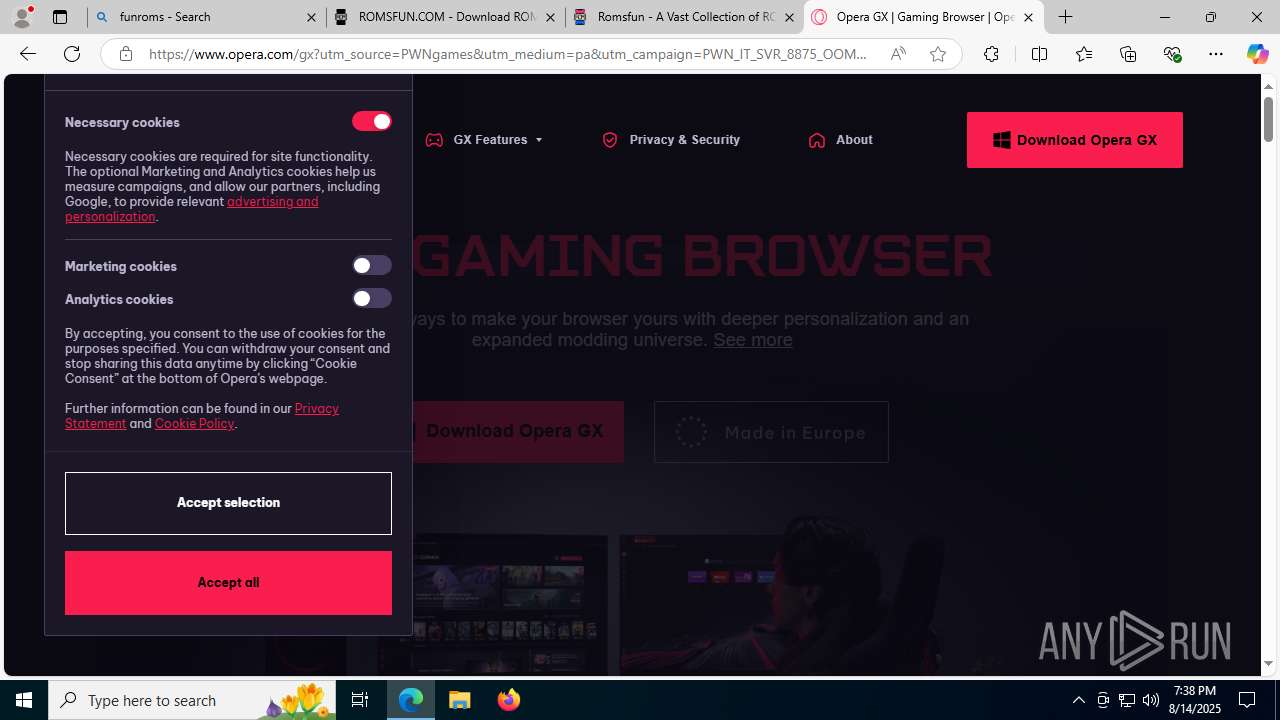Switch to the funroms - Search tab
1280x720 pixels.
[207, 17]
